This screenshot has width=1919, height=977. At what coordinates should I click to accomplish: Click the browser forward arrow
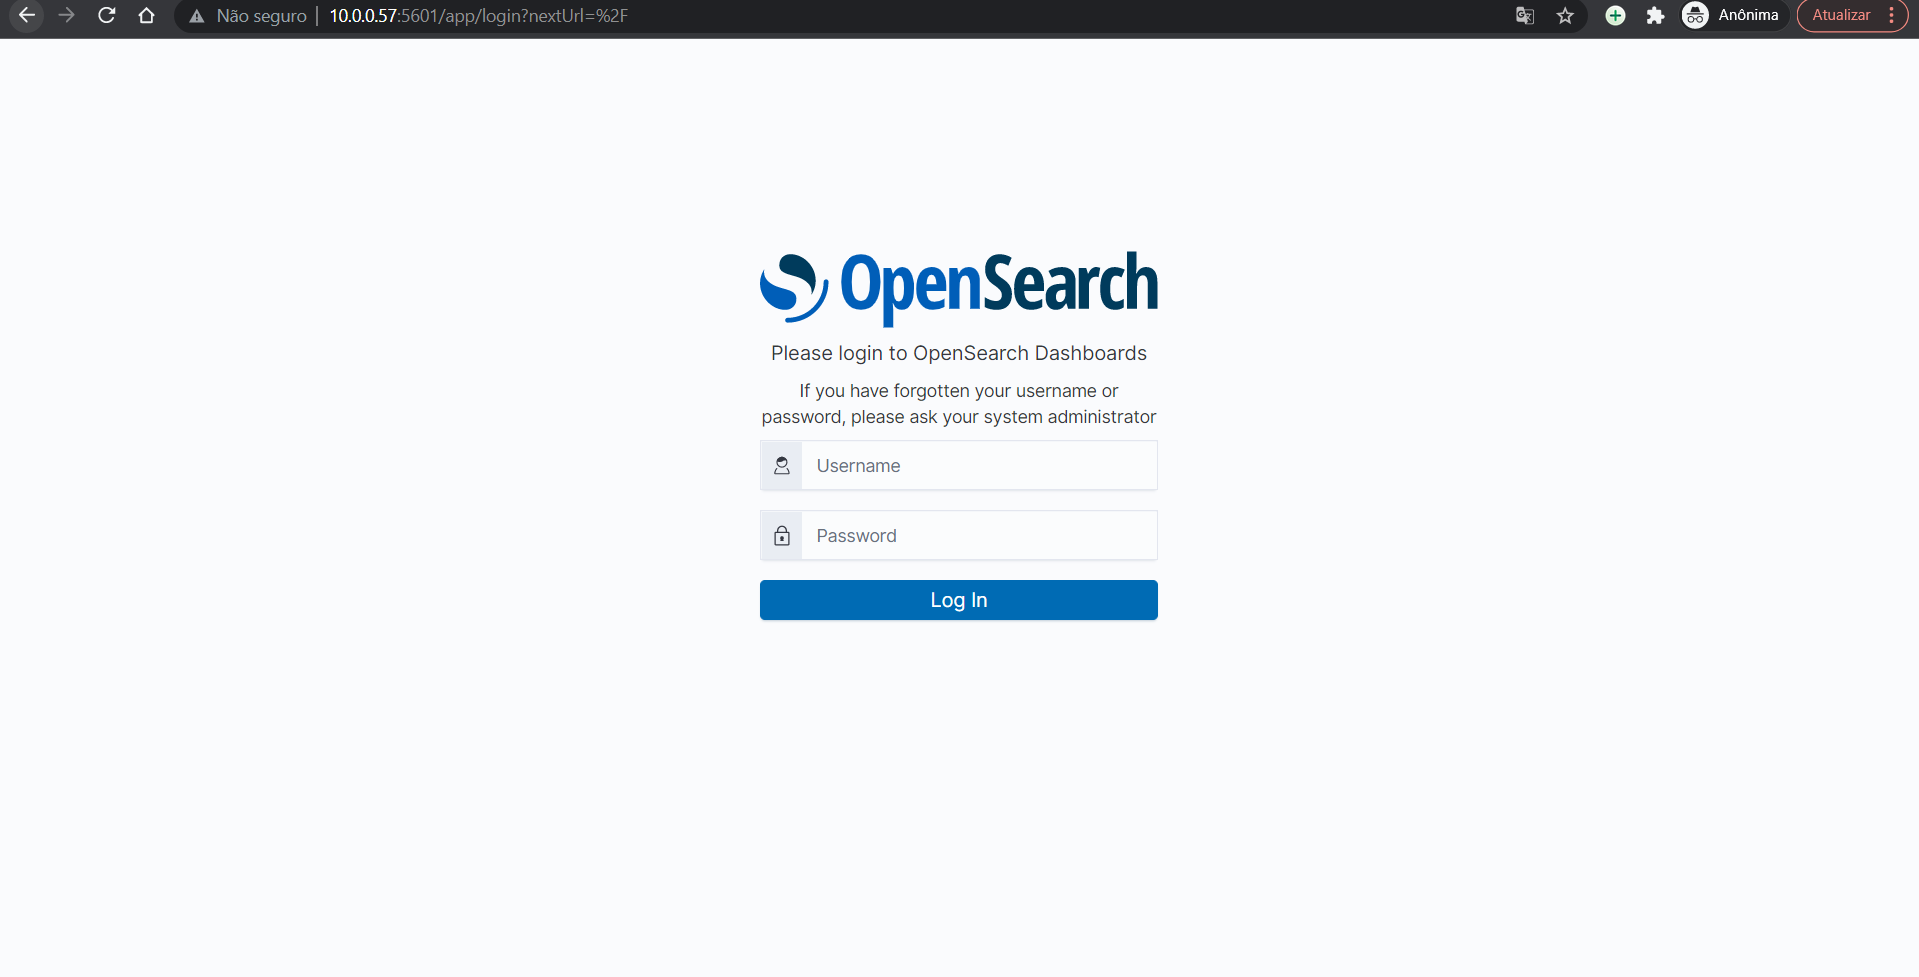tap(67, 15)
